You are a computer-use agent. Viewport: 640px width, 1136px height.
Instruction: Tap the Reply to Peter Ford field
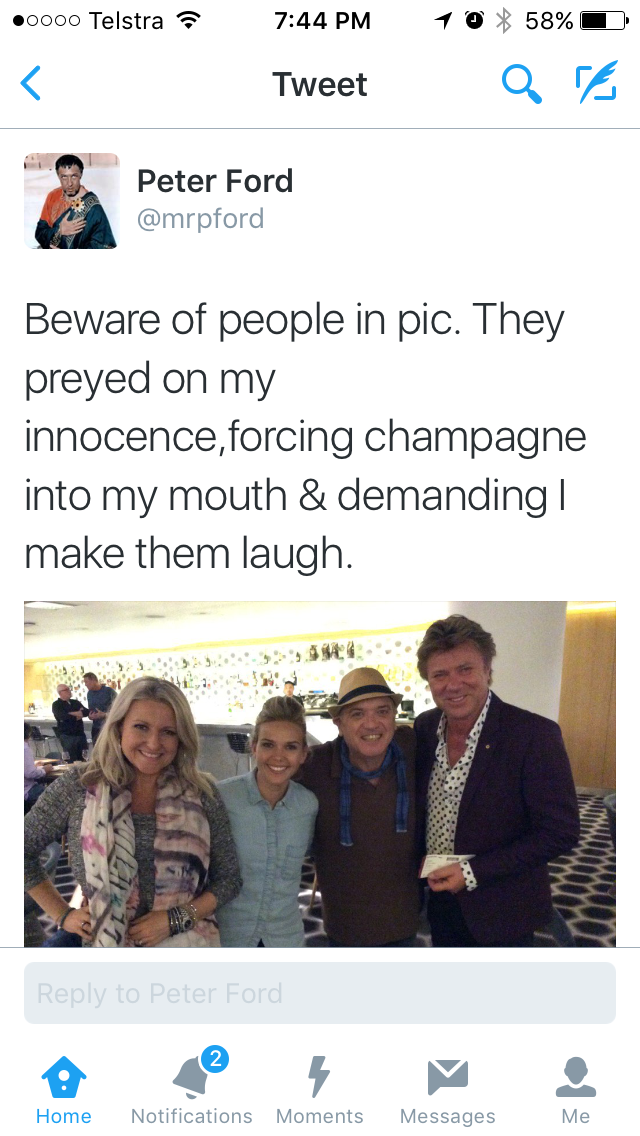click(320, 993)
